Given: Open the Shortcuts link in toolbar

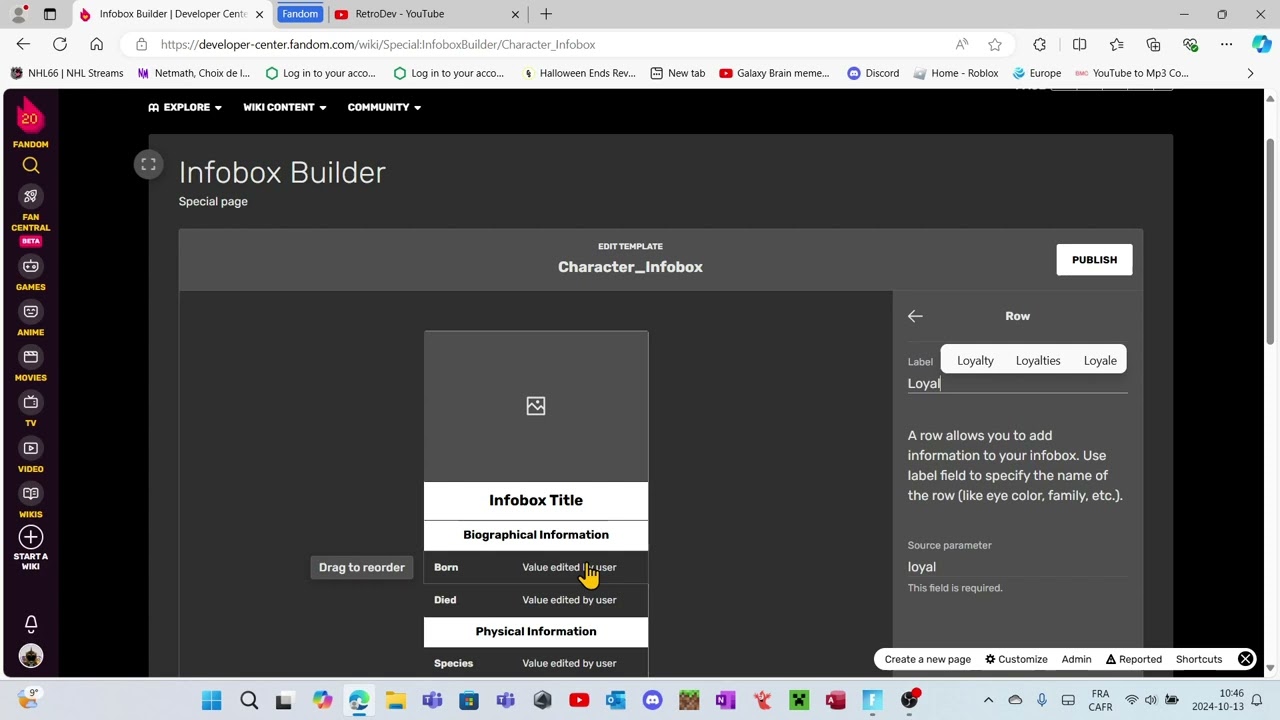Looking at the screenshot, I should click(1199, 660).
